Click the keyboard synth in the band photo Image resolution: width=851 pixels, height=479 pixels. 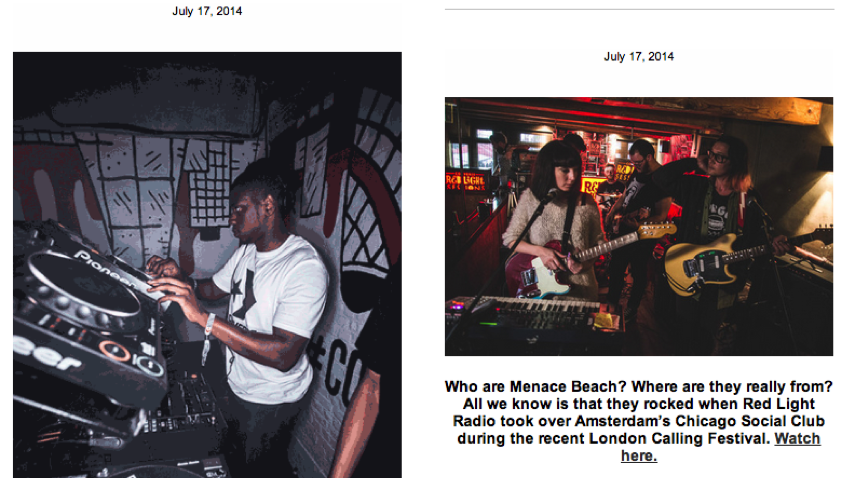[x=535, y=314]
